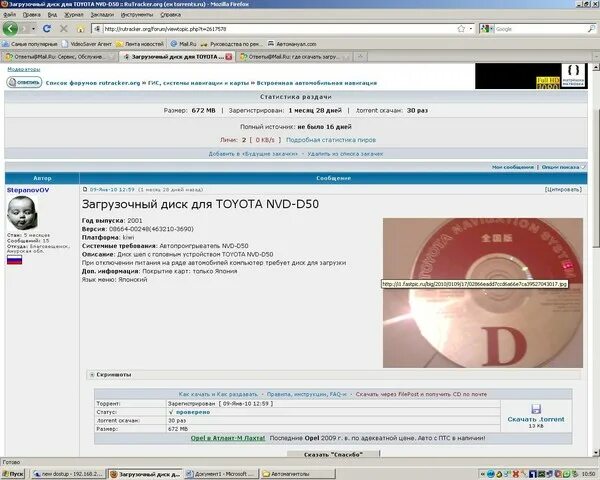This screenshot has width=600, height=480.
Task: Open the Руководства по рем bookmark
Action: [231, 44]
